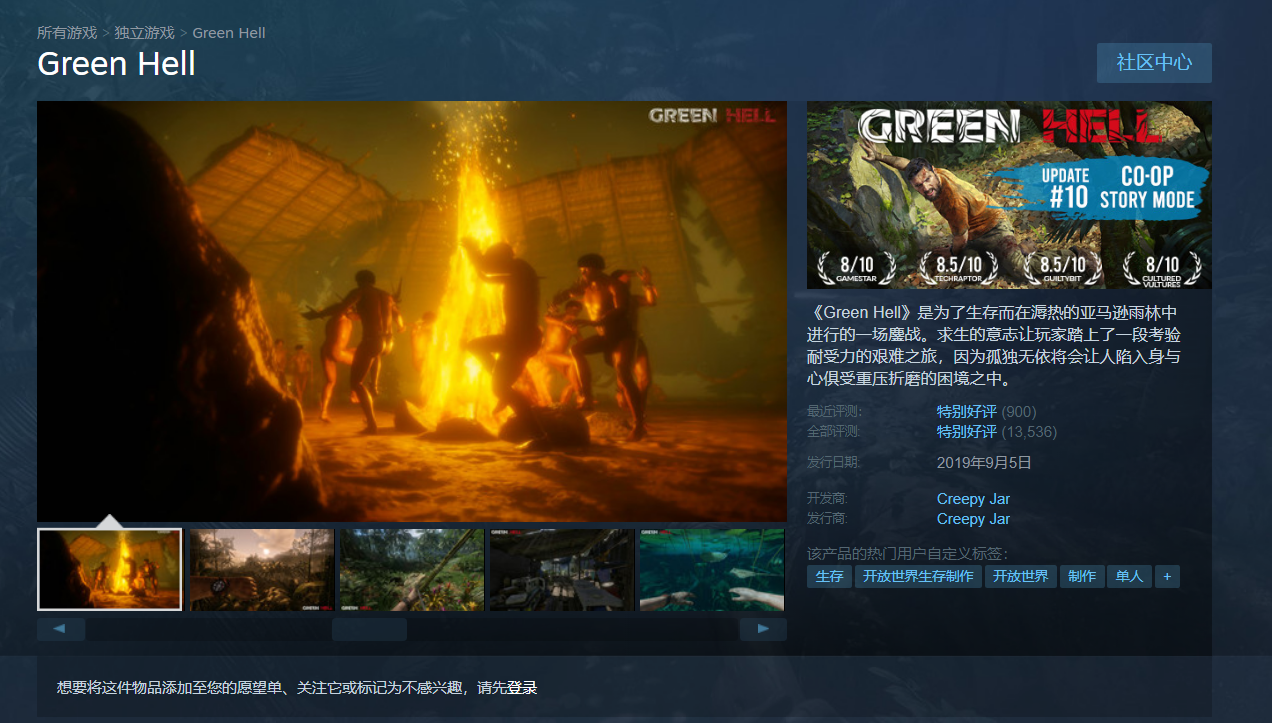Open the large bonfire screenshot
Screen dimensions: 1272x723
[412, 311]
